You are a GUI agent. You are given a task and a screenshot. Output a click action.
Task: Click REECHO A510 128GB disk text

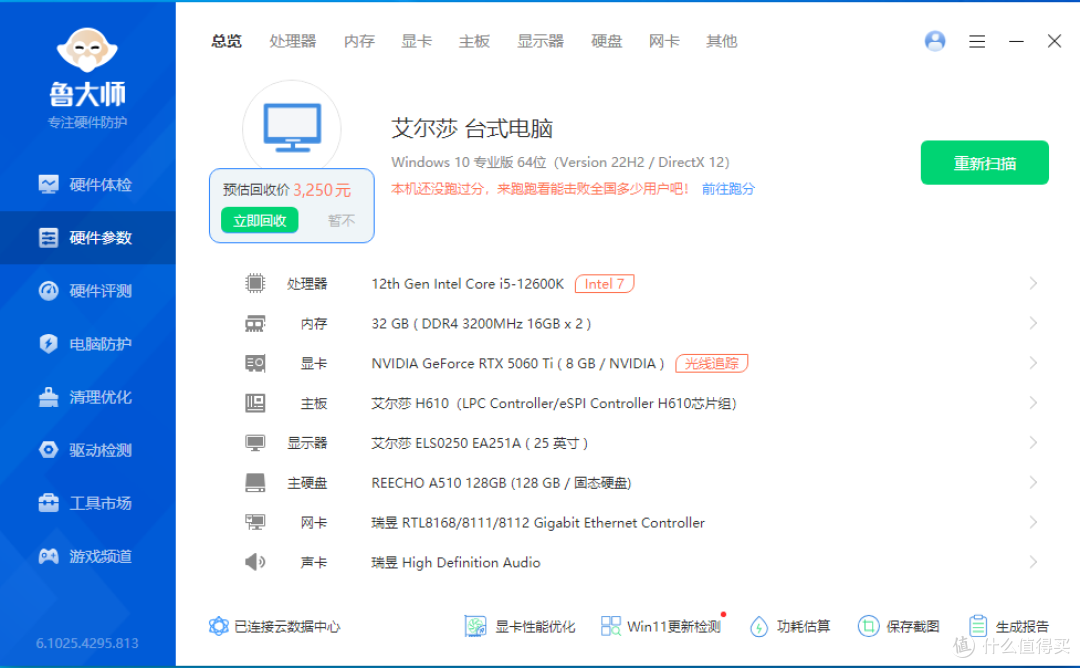(501, 483)
